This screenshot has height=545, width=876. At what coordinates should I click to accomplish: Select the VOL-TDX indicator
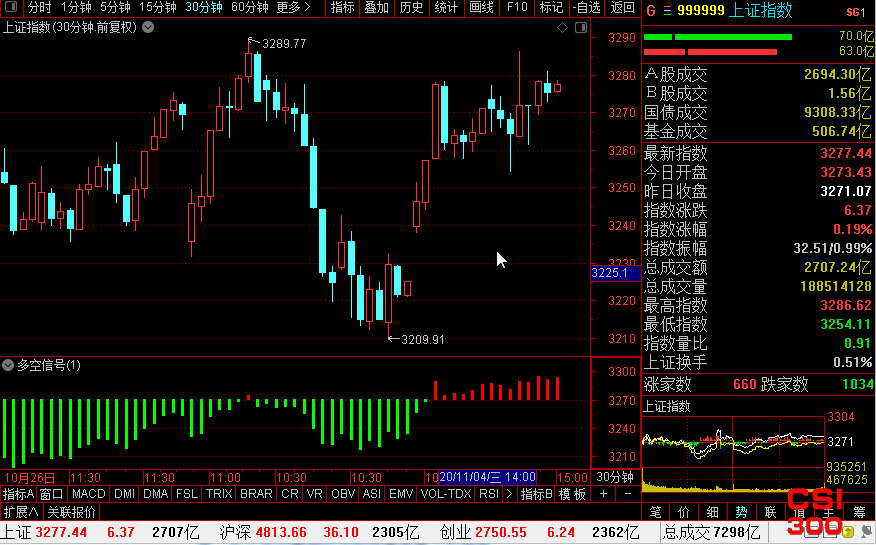point(446,494)
